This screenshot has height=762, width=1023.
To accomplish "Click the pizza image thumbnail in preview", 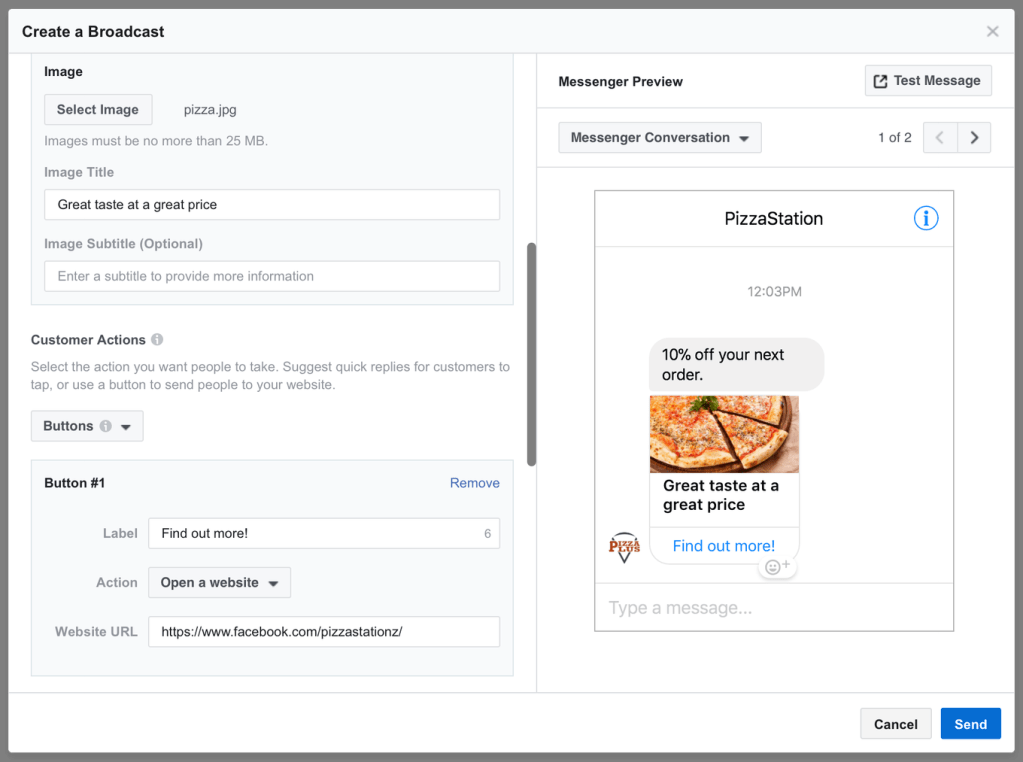I will [x=724, y=434].
